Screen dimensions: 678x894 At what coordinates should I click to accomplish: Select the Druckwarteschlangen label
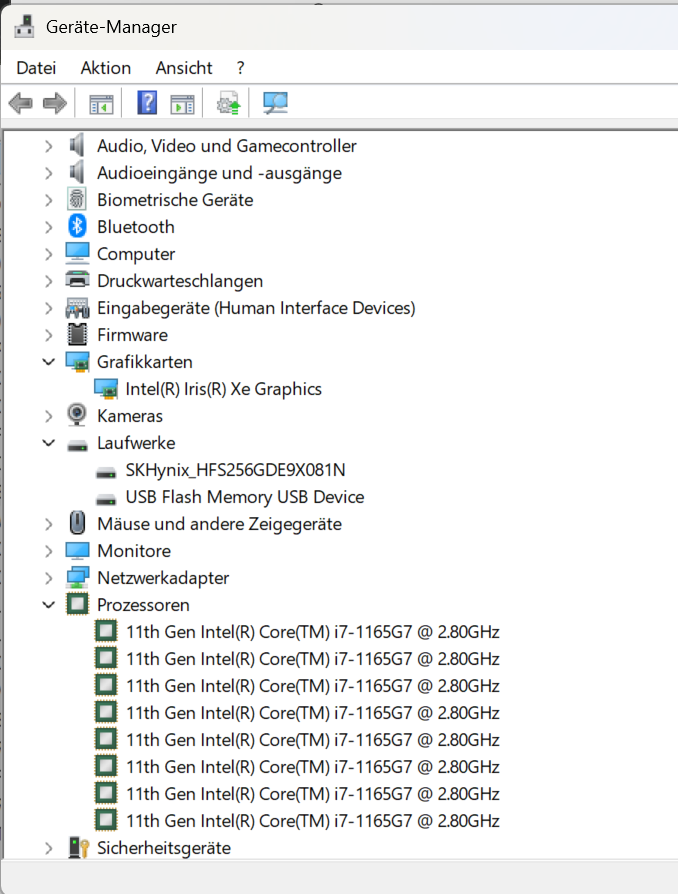tap(180, 281)
